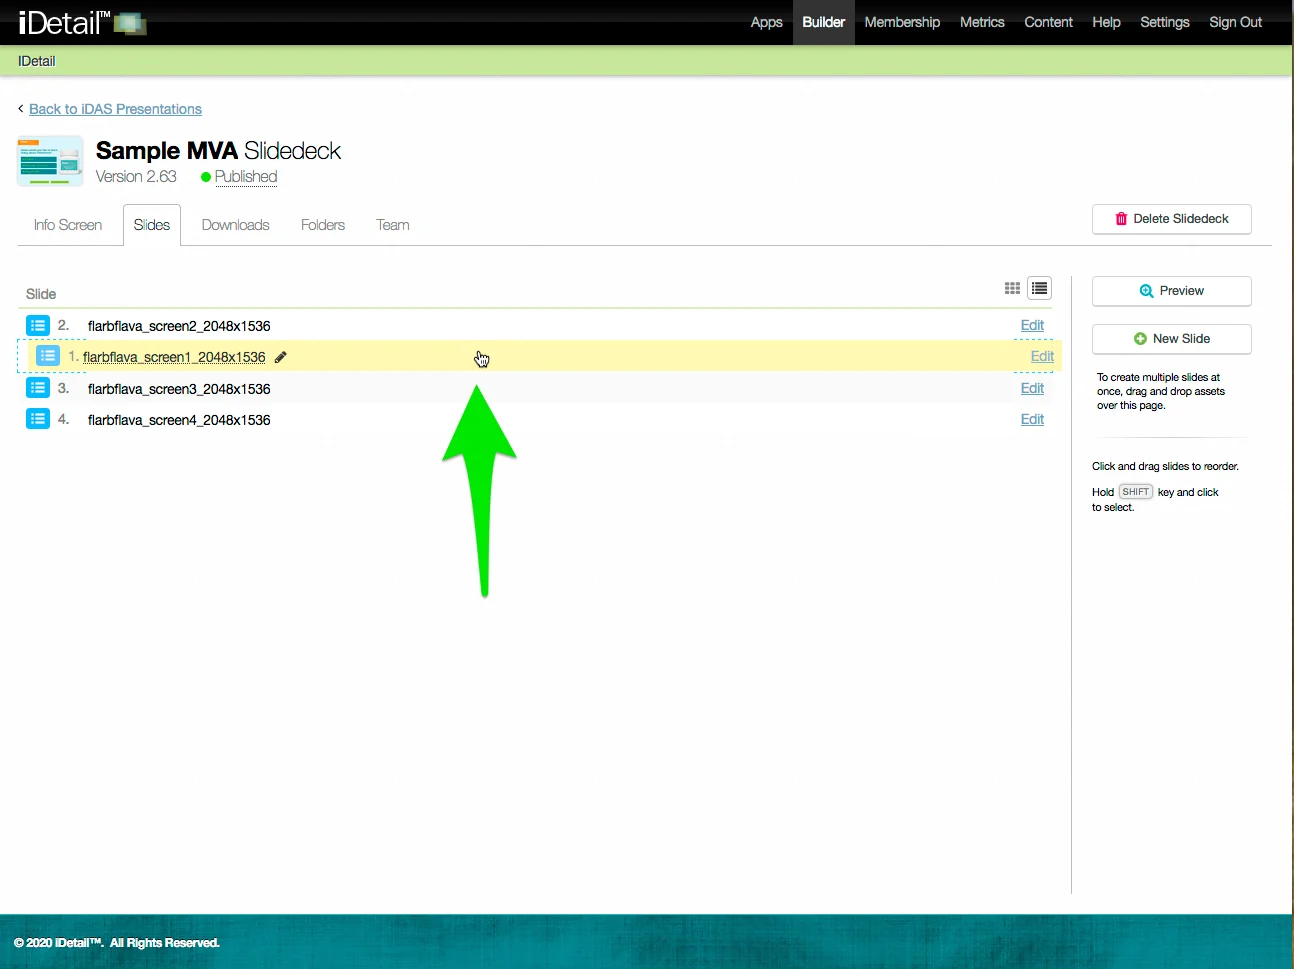The height and width of the screenshot is (969, 1294).
Task: Select the flarbflava_screen4_2048x1536 slide name
Action: point(179,420)
